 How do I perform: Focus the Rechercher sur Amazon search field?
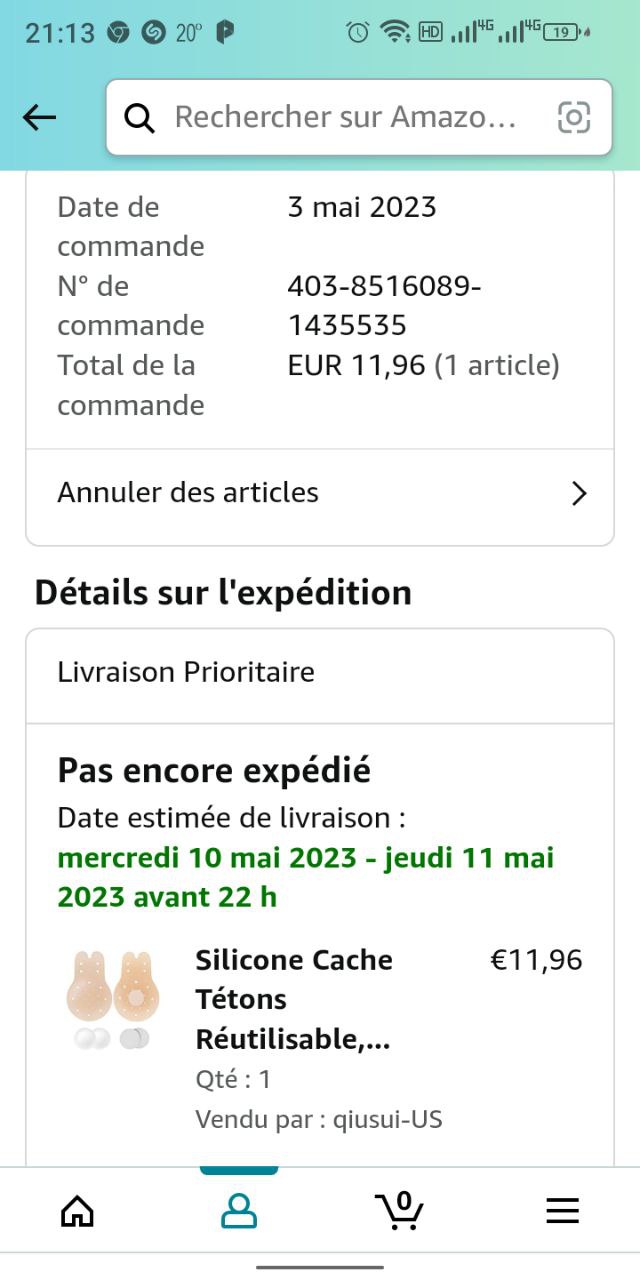[345, 118]
